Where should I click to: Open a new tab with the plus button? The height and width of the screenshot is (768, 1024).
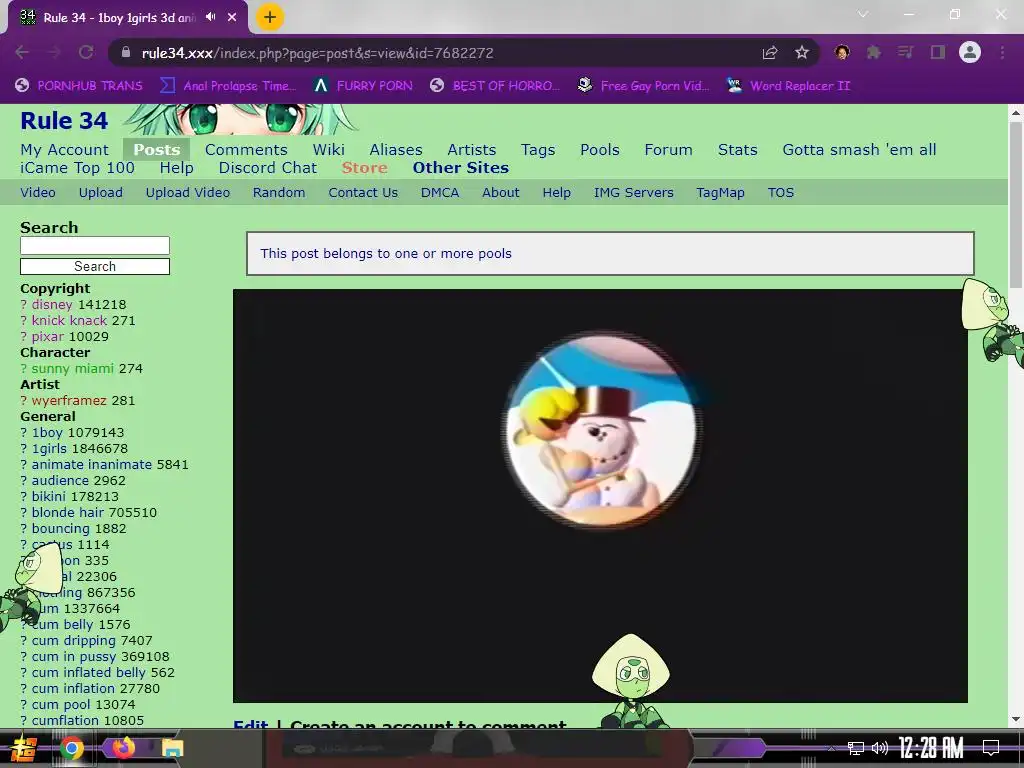[x=270, y=17]
